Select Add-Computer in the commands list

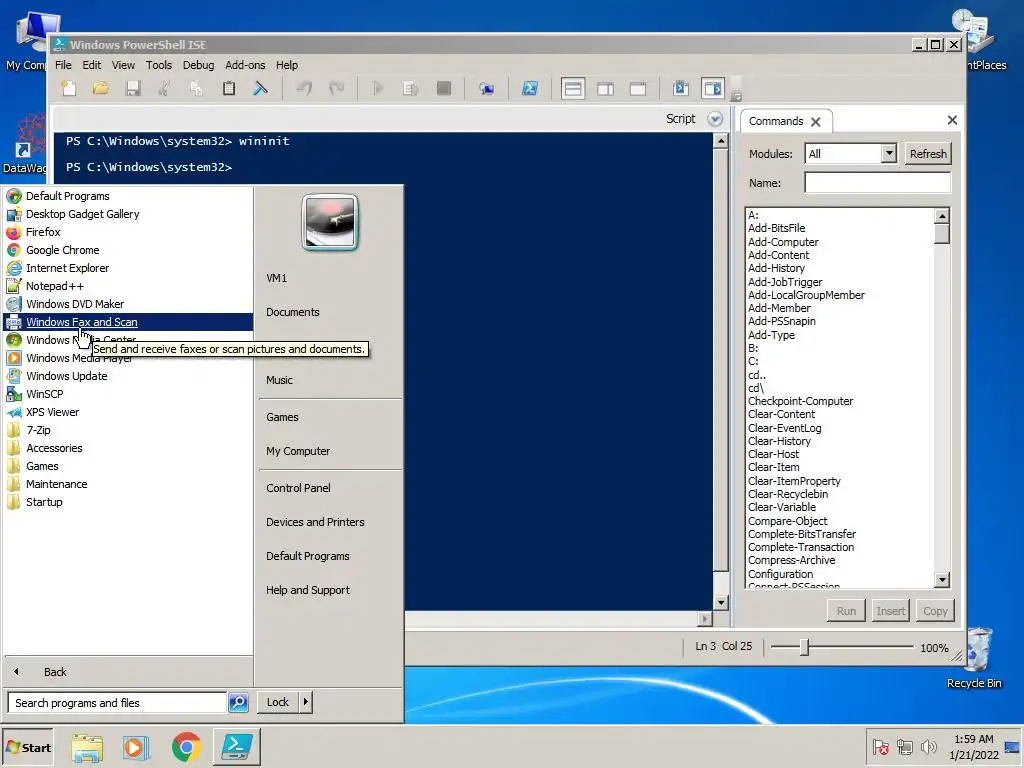pos(783,242)
